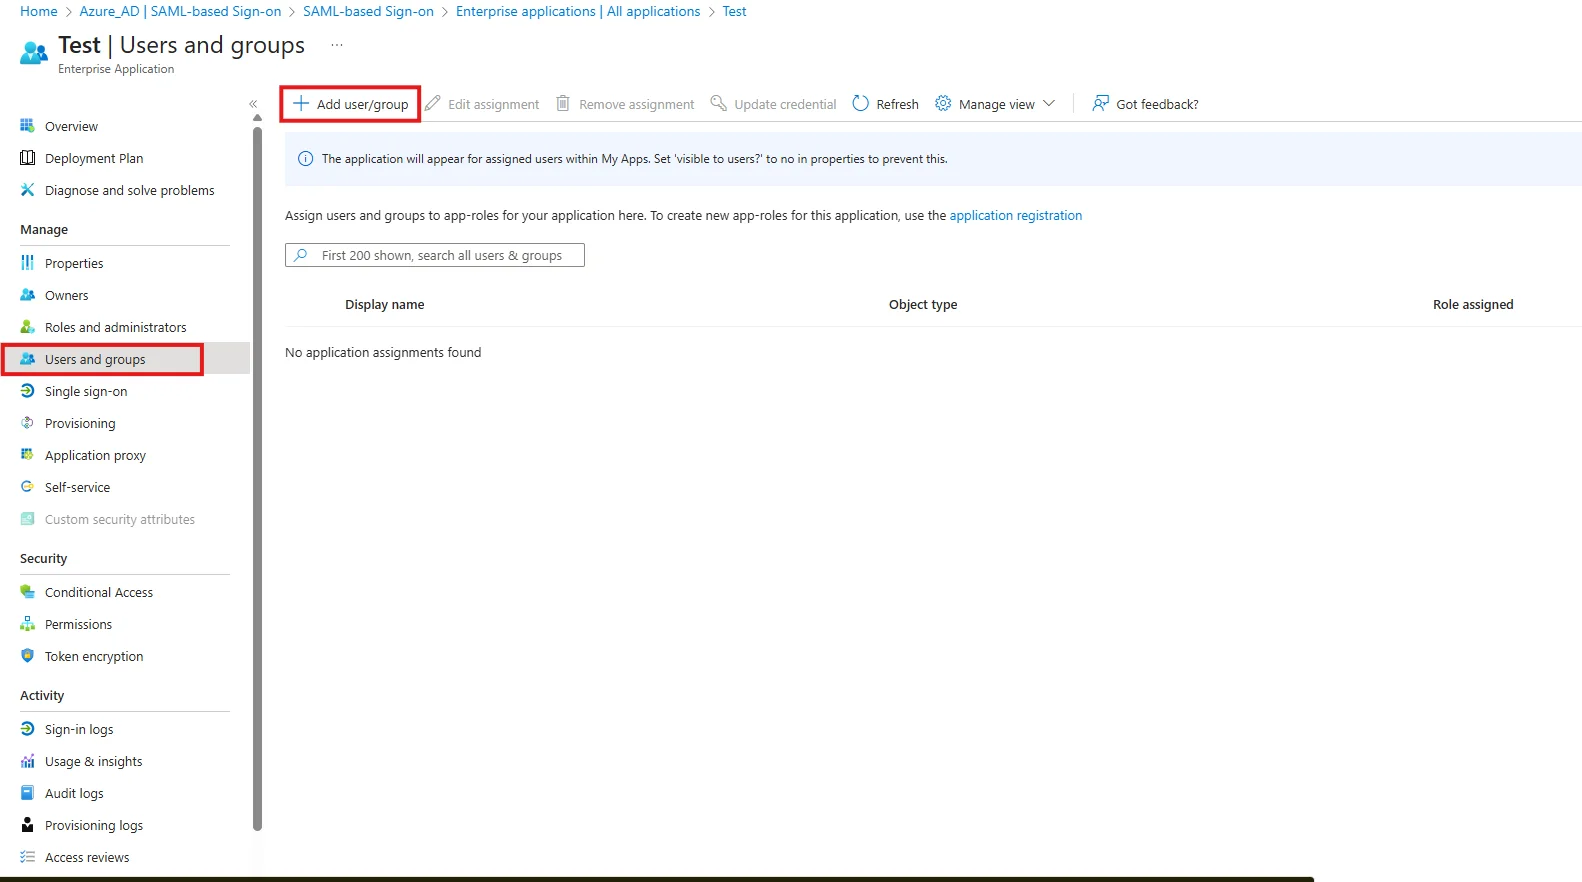
Task: Click the Usage & insights chart icon
Action: (x=27, y=761)
